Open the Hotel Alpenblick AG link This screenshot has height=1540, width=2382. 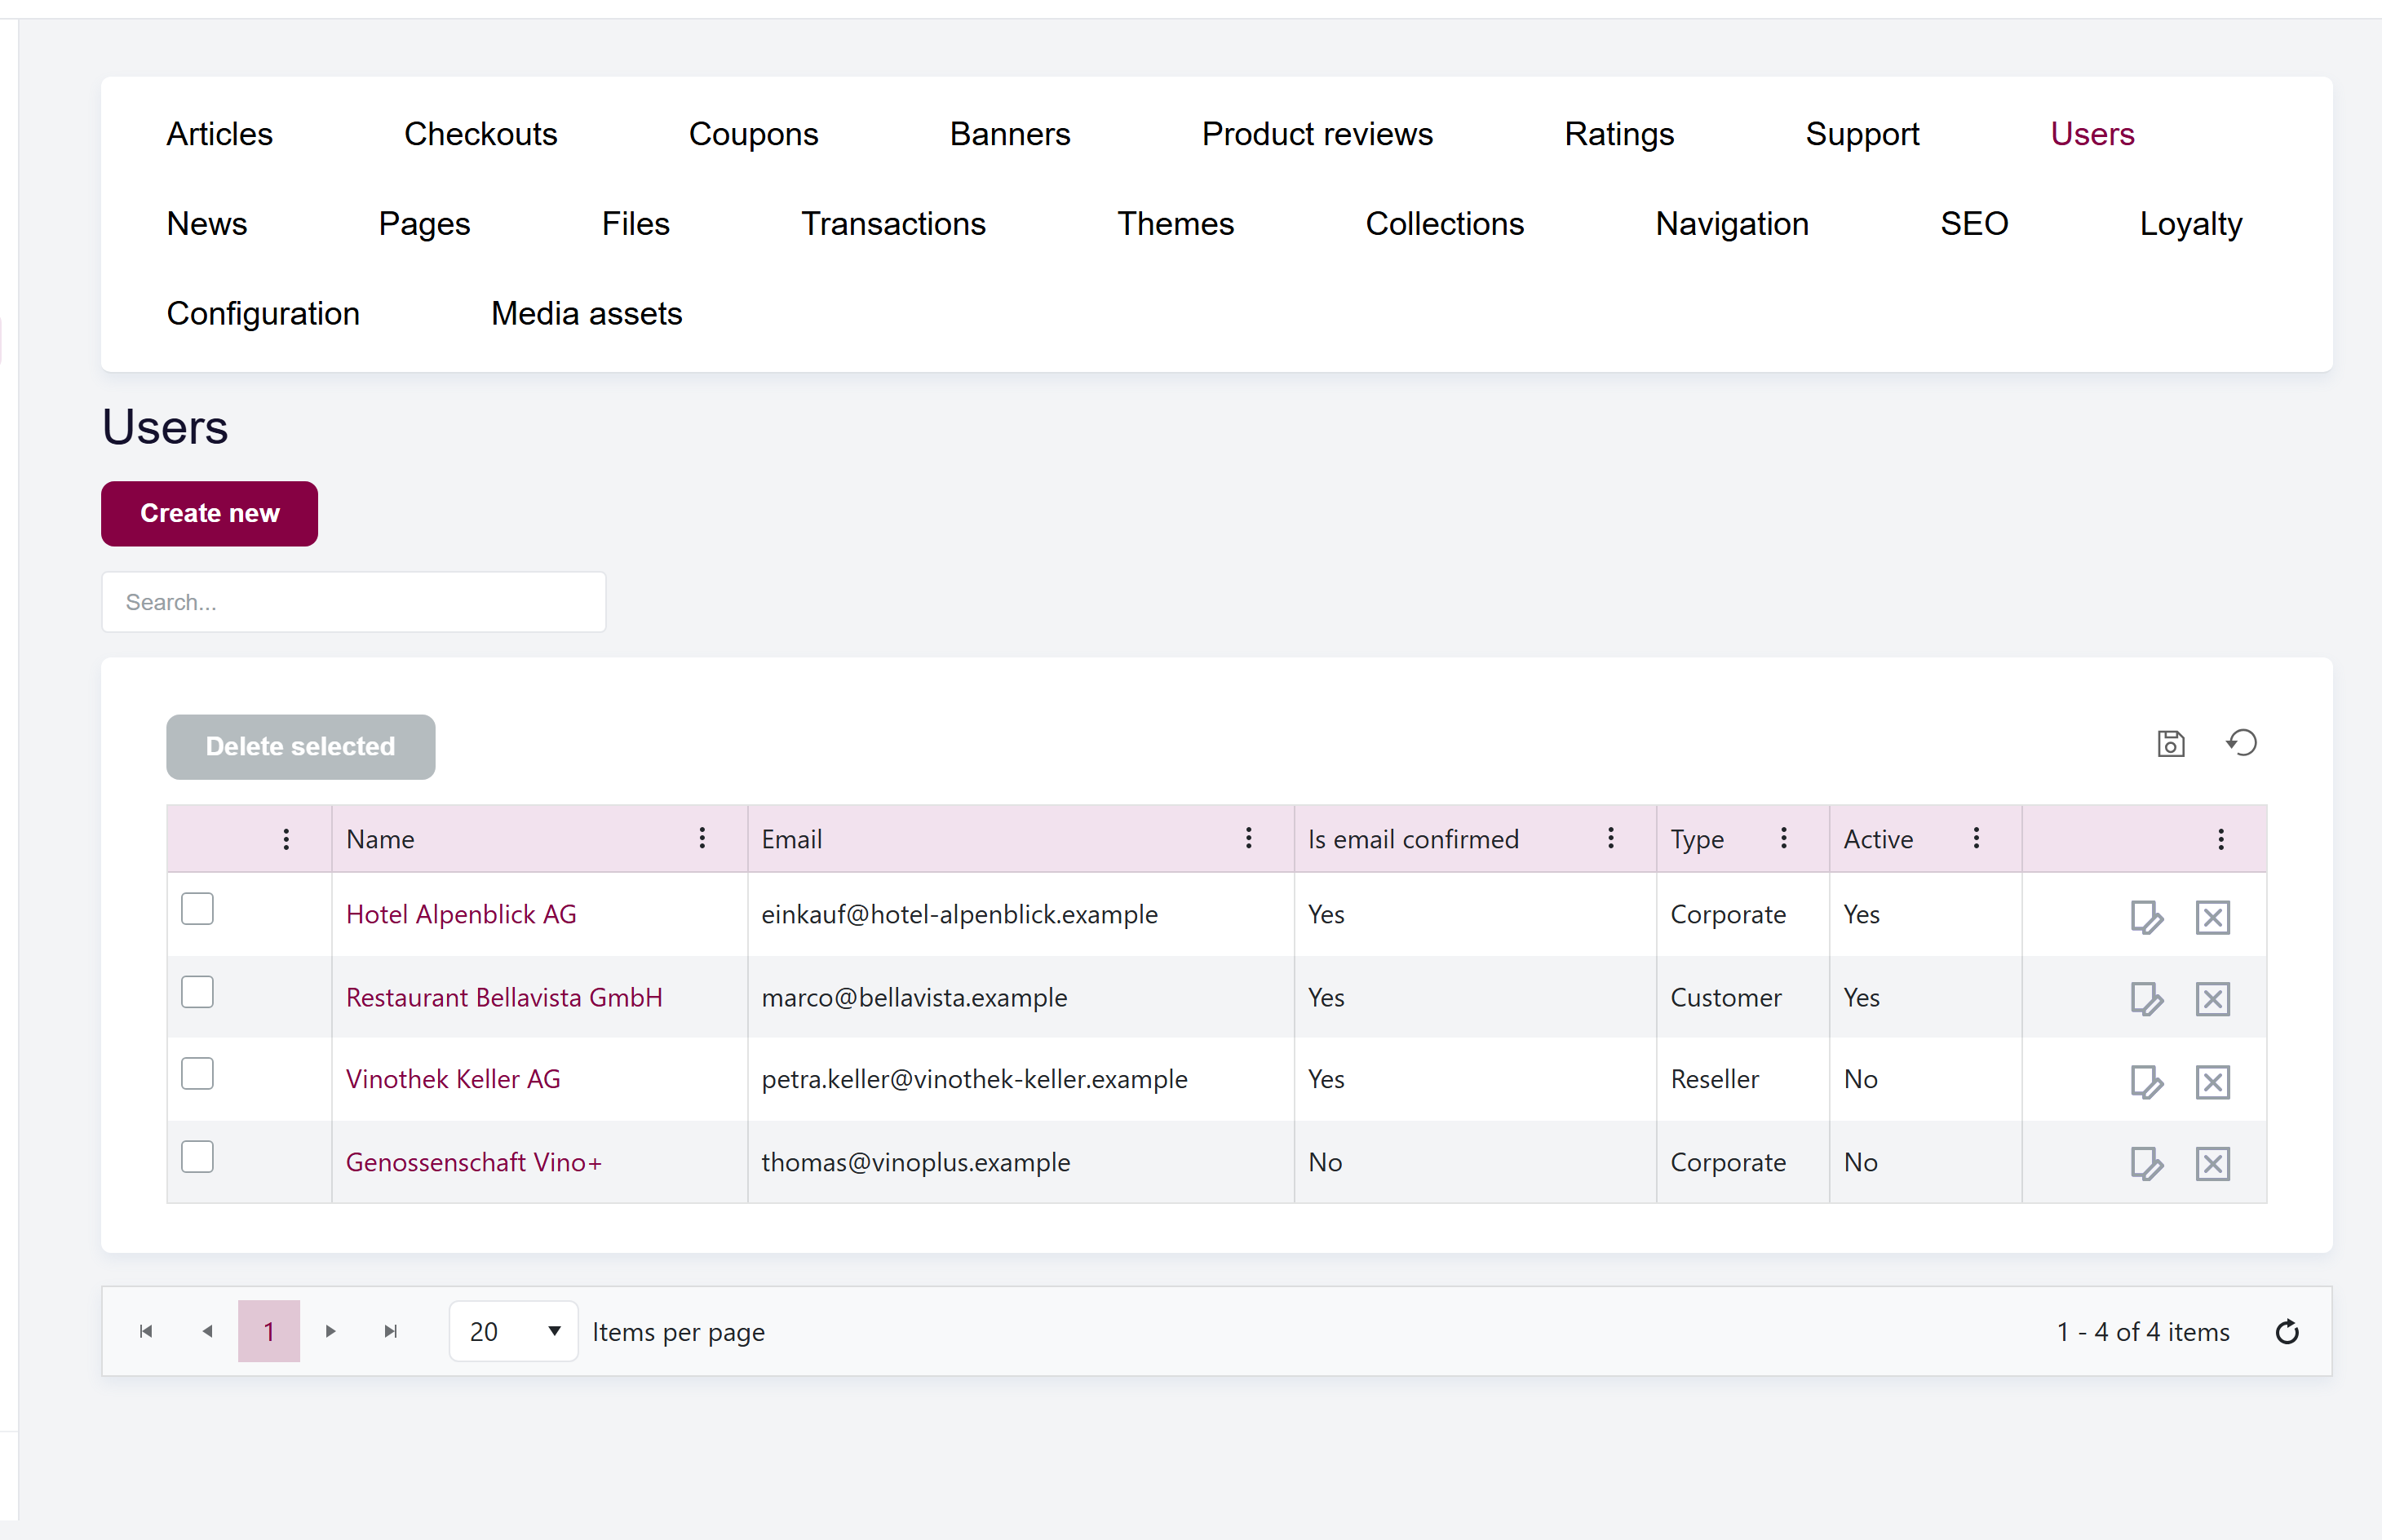pos(461,914)
